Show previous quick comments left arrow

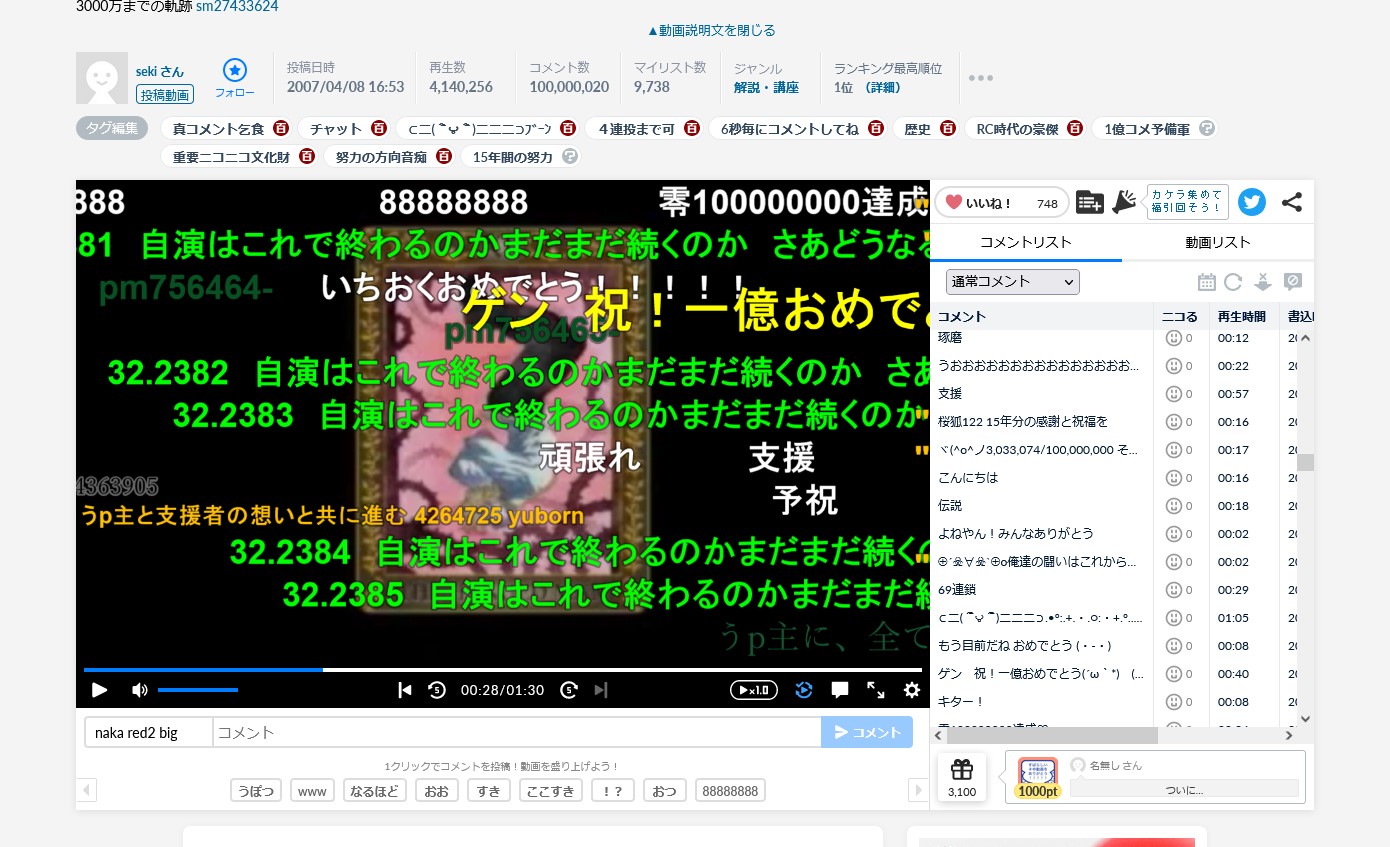(x=87, y=791)
